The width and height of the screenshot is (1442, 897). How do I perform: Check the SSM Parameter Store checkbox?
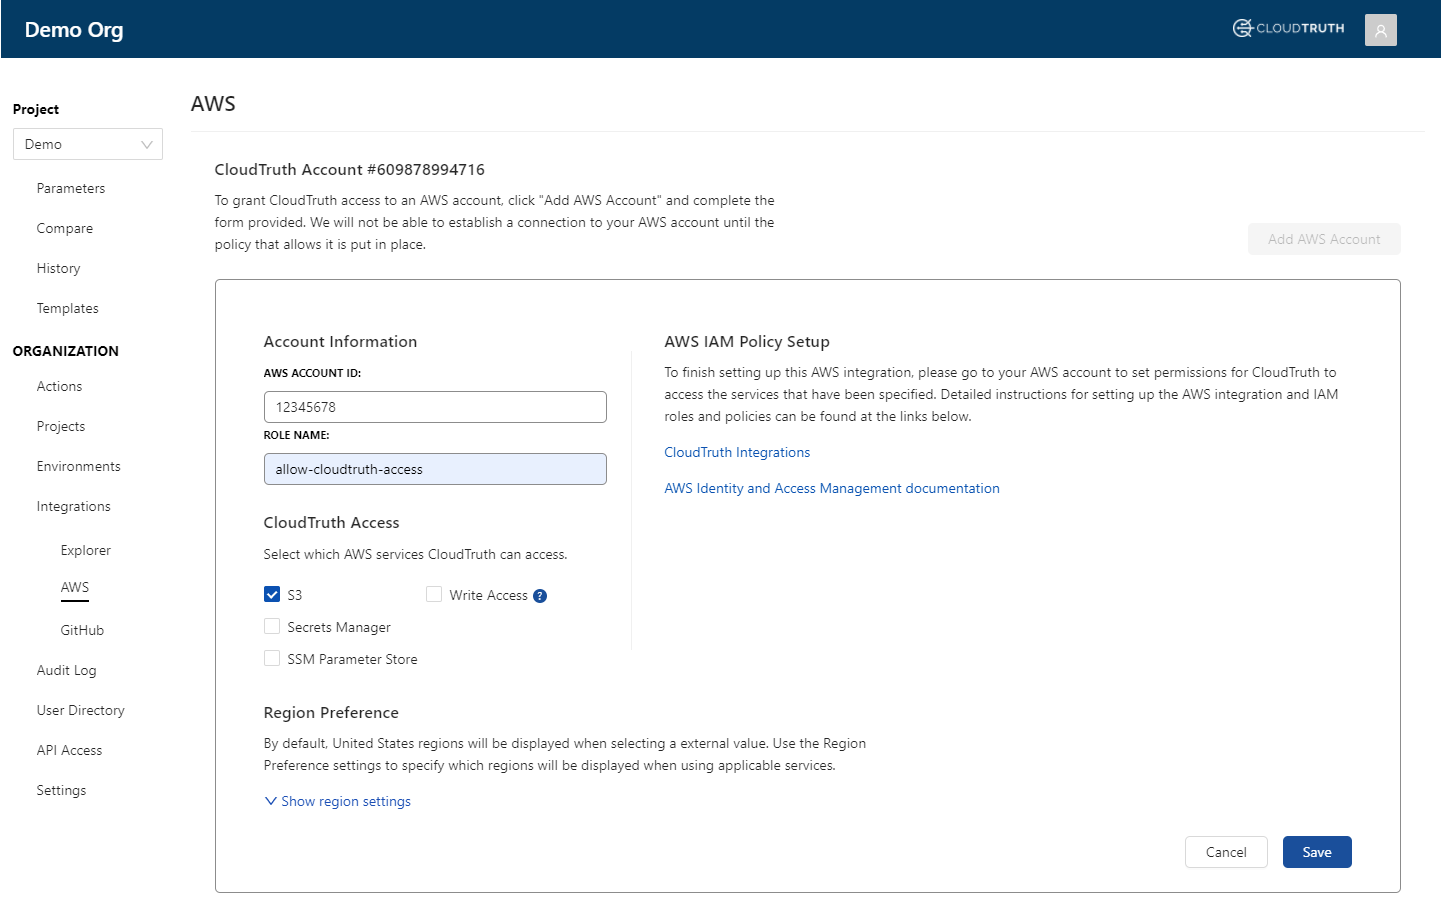click(x=272, y=658)
